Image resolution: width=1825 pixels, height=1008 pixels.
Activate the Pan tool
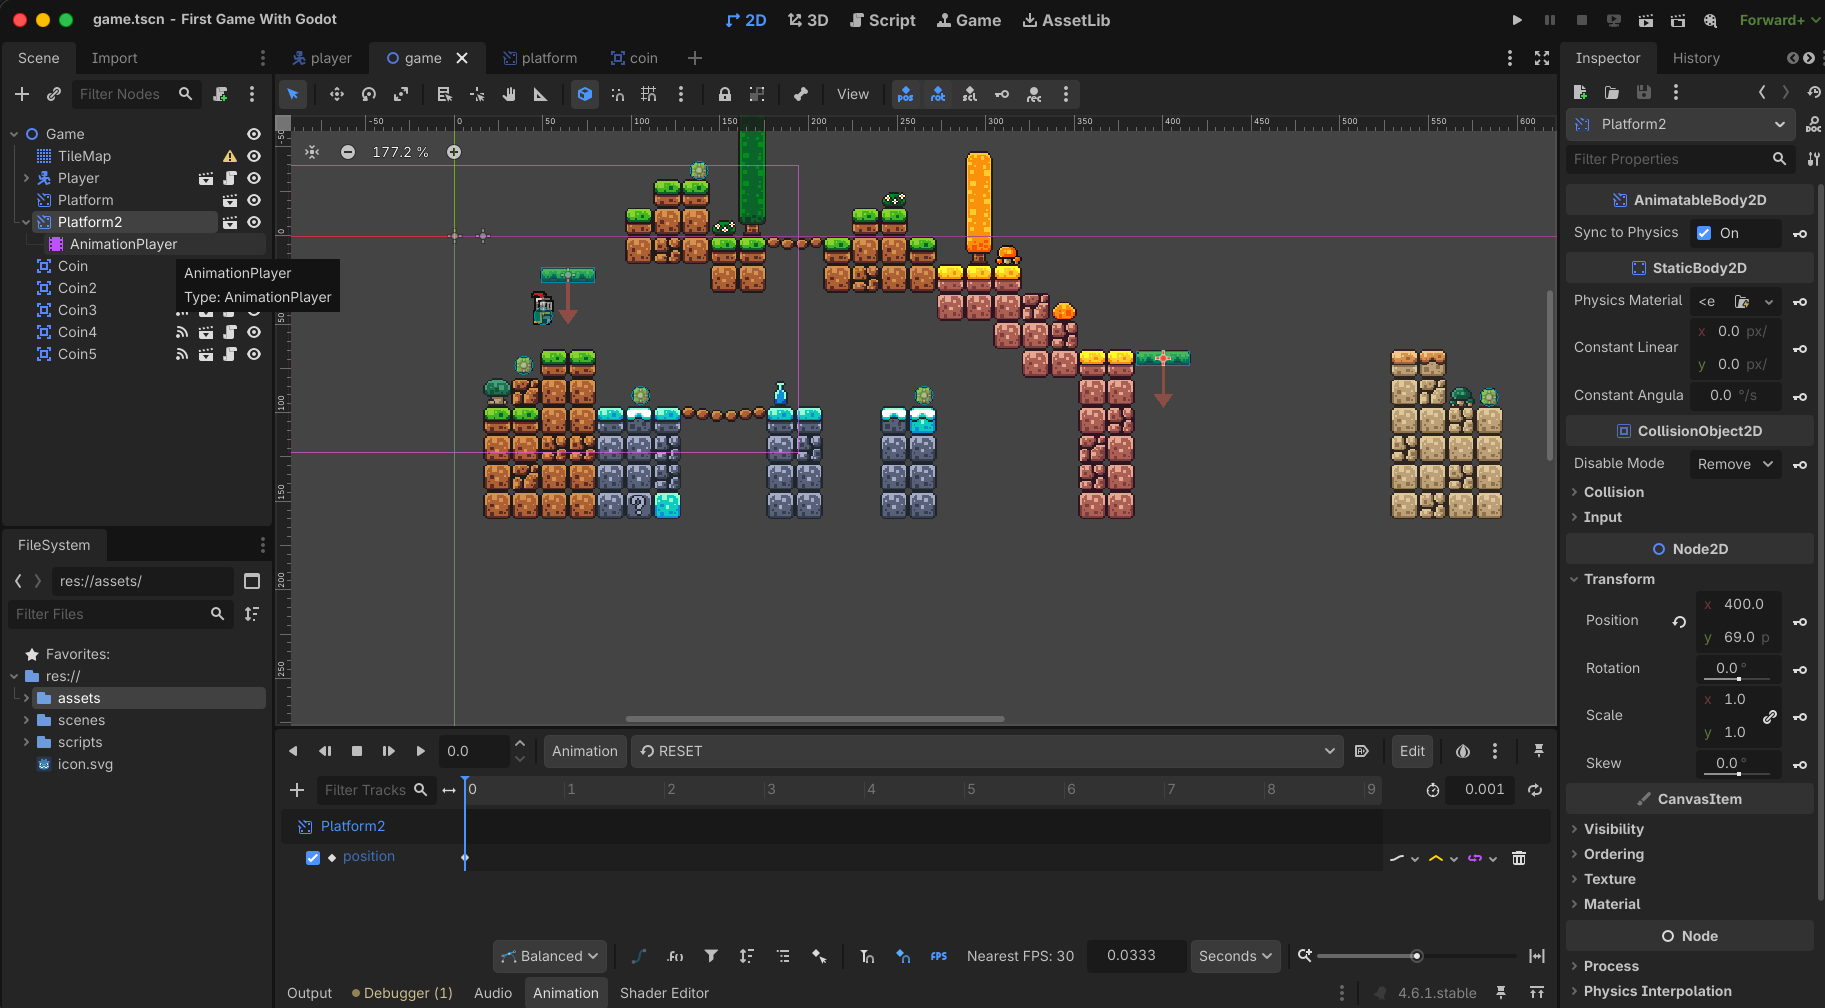pyautogui.click(x=510, y=94)
